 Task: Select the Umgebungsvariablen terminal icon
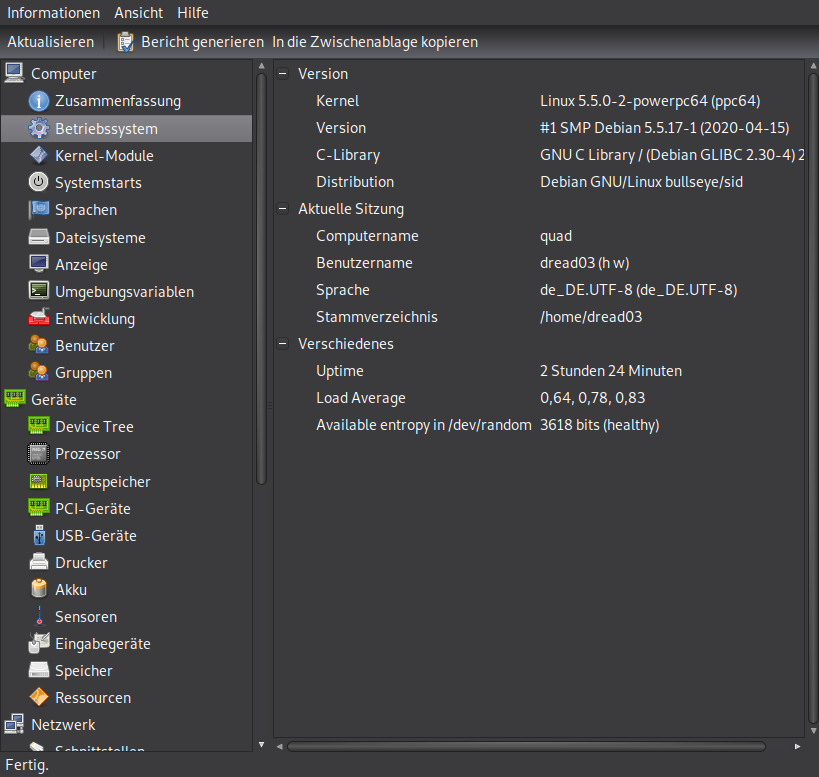tap(39, 291)
